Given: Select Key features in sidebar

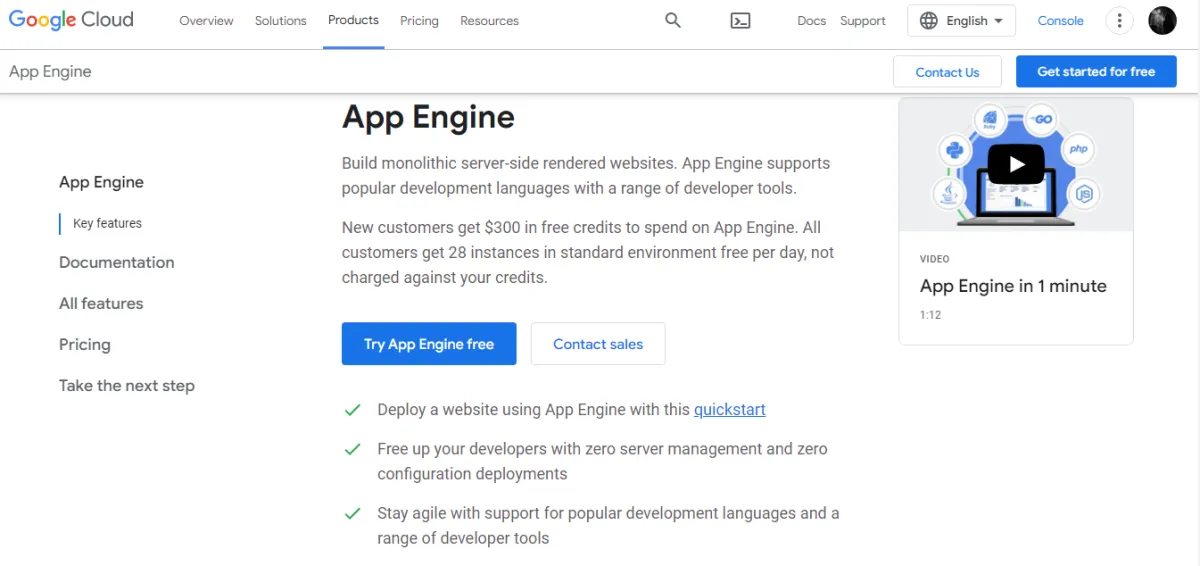Looking at the screenshot, I should tap(107, 223).
